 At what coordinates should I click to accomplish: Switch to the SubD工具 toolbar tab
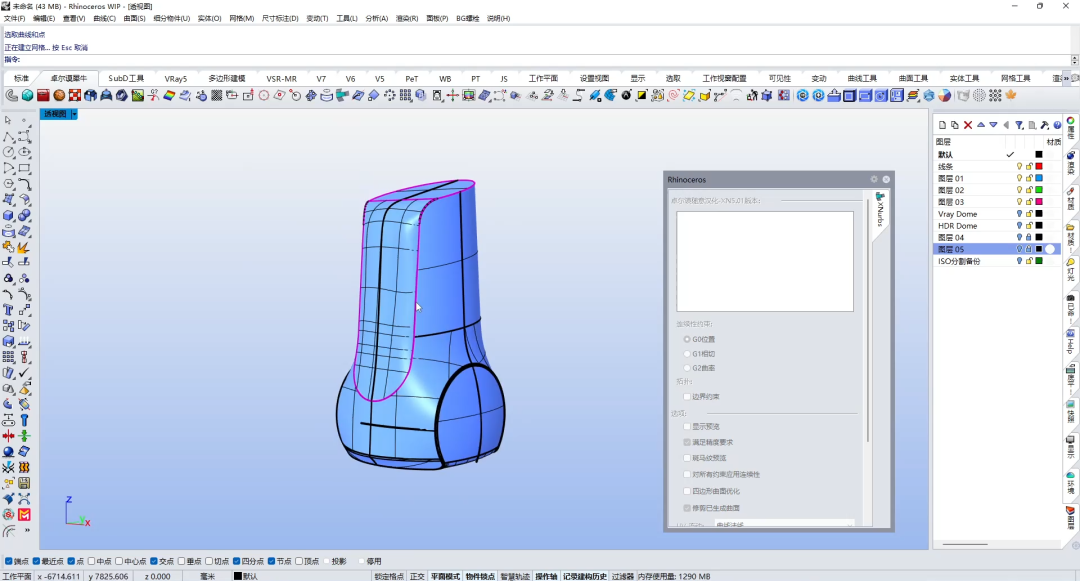coord(126,78)
